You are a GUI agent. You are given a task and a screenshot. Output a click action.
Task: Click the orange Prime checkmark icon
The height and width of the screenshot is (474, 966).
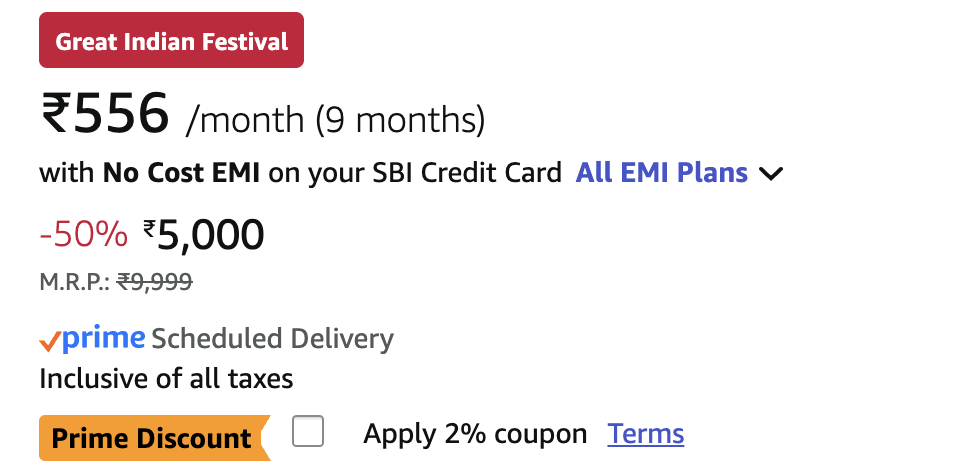(50, 342)
